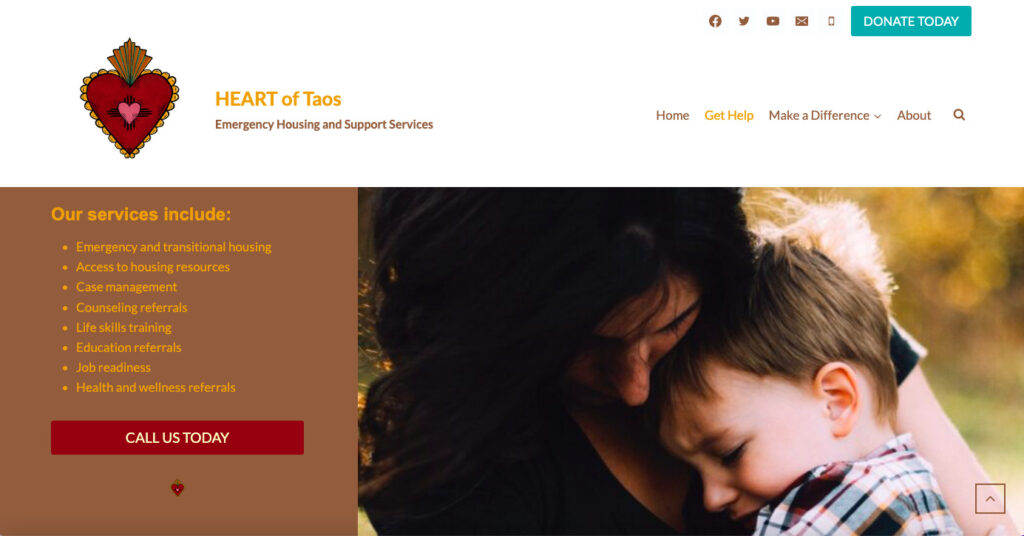Click the mobile phone icon
The image size is (1024, 536).
pos(831,21)
